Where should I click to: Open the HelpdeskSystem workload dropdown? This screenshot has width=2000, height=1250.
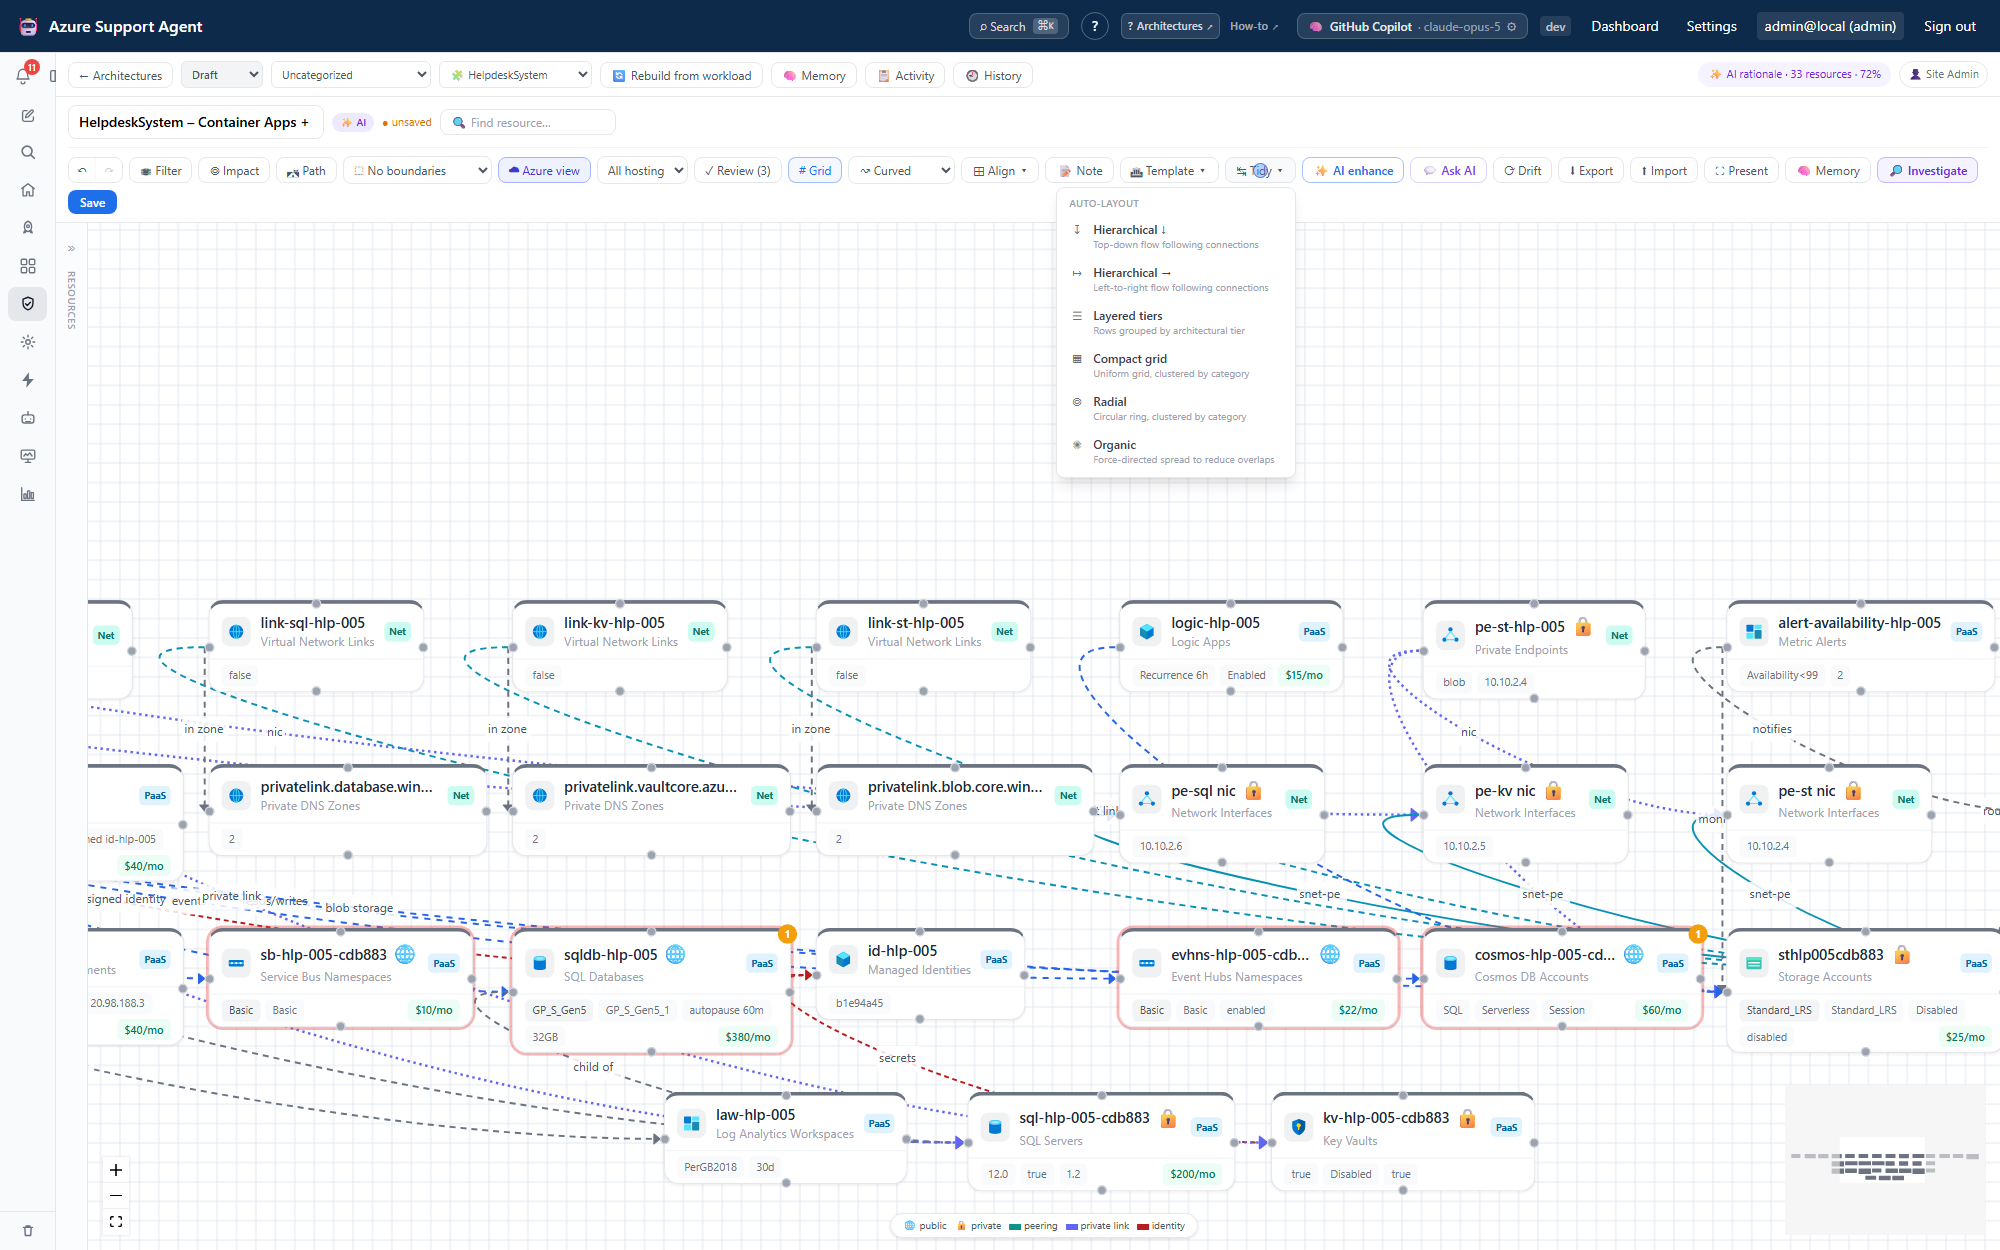(516, 75)
